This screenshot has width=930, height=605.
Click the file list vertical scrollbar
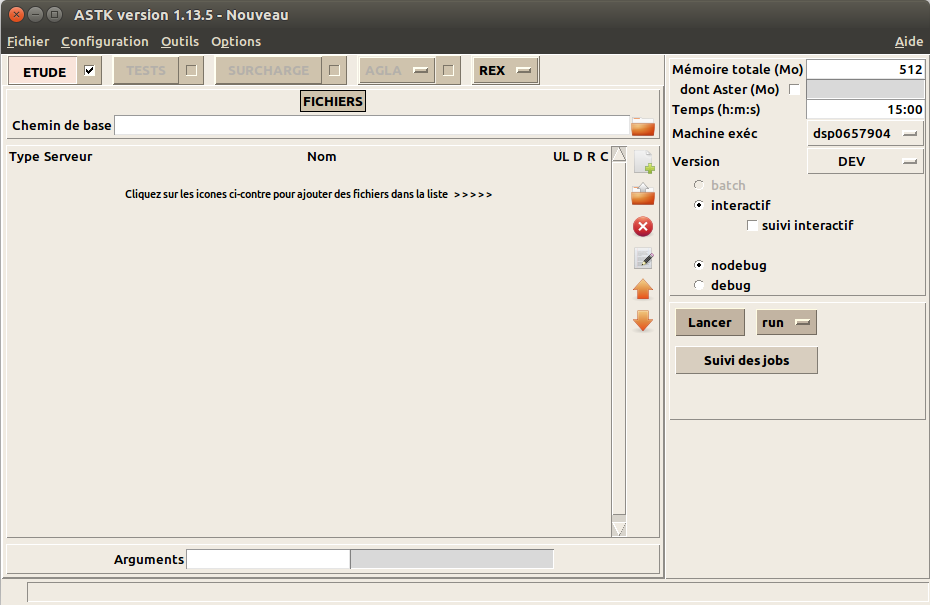(618, 340)
